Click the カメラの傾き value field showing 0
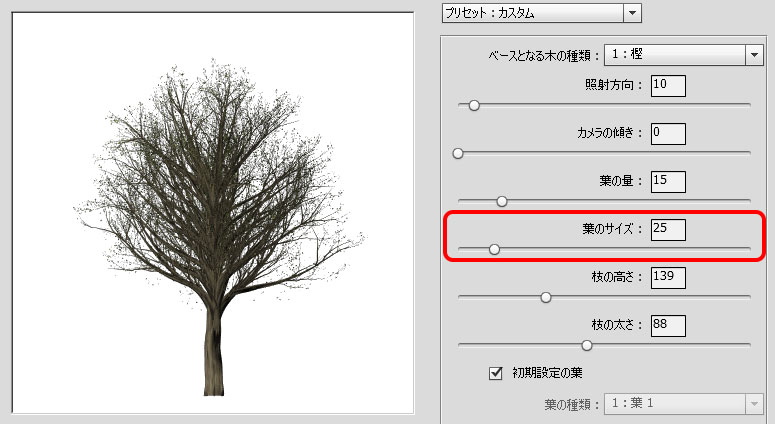775x424 pixels. [668, 133]
